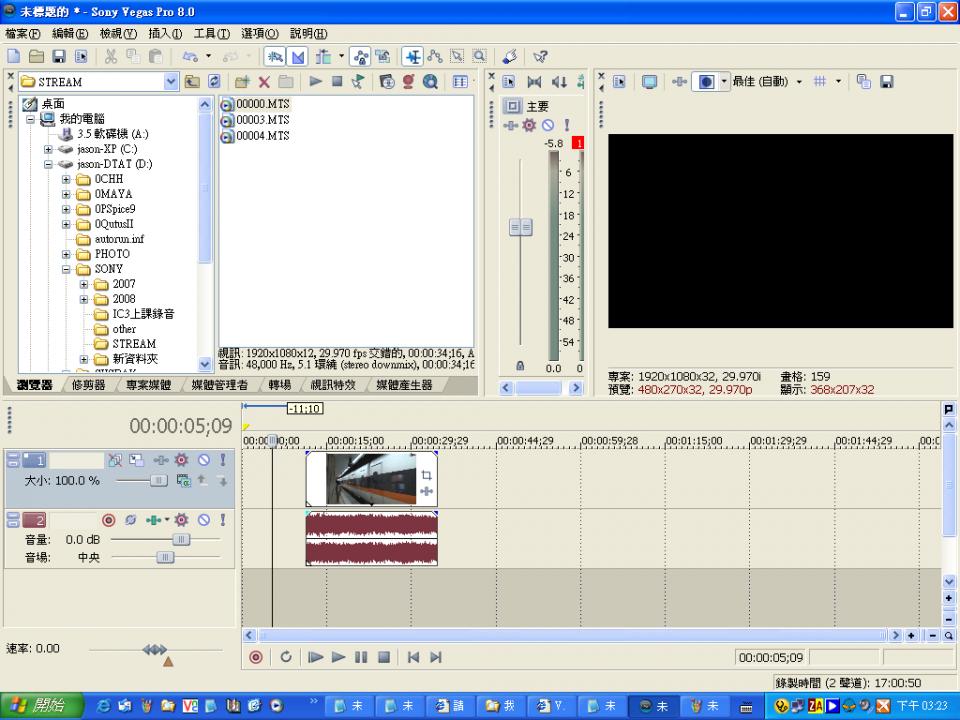Arm audio track 2 for recording
The width and height of the screenshot is (960, 720).
[109, 520]
